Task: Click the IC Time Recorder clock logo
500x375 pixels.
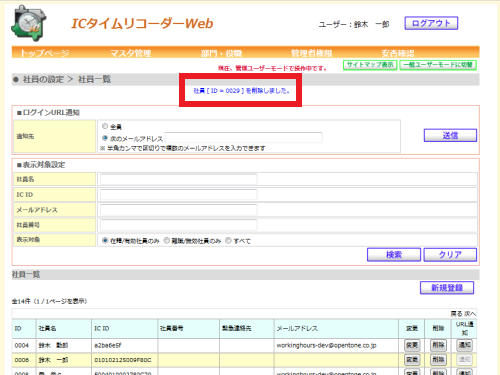Action: tap(29, 23)
